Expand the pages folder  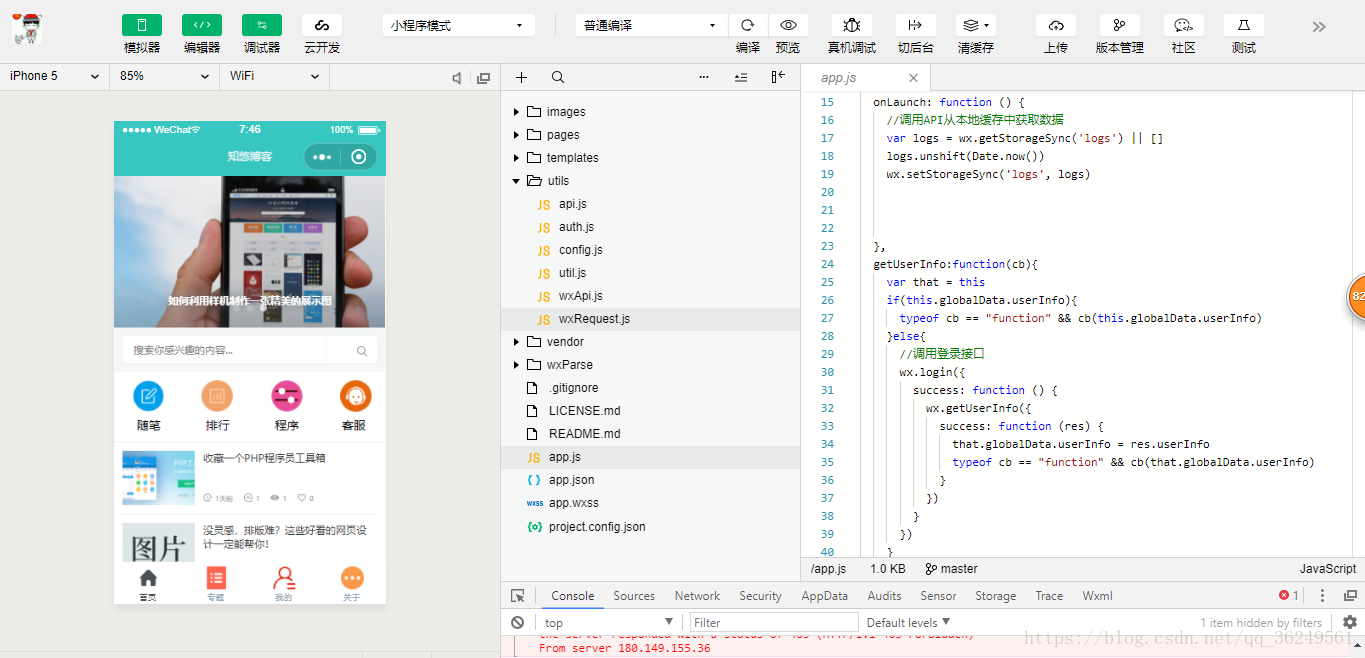(x=516, y=135)
